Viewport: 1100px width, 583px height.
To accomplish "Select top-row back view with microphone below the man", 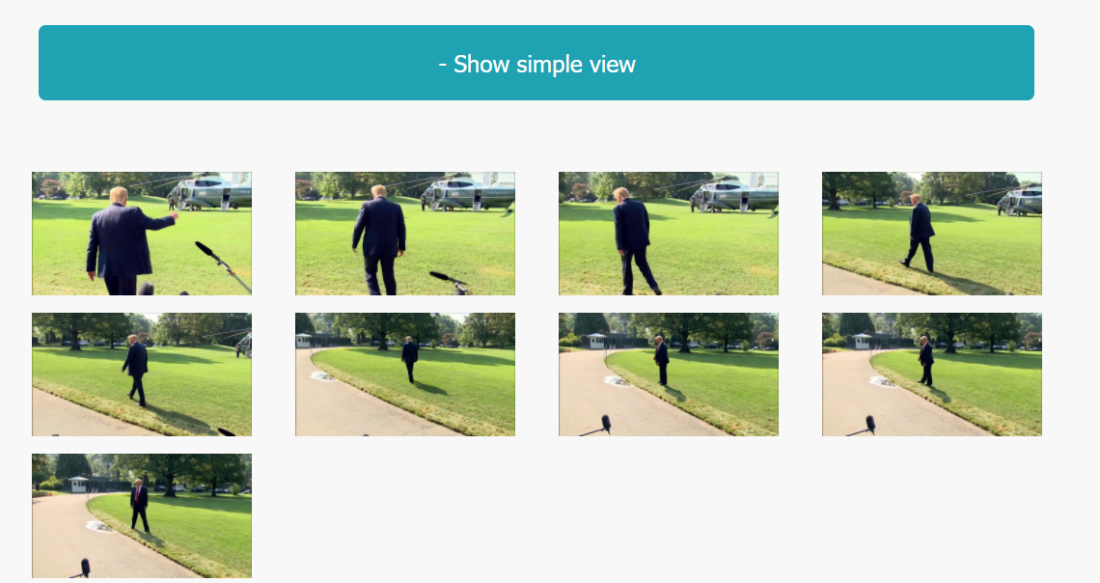I will click(405, 233).
